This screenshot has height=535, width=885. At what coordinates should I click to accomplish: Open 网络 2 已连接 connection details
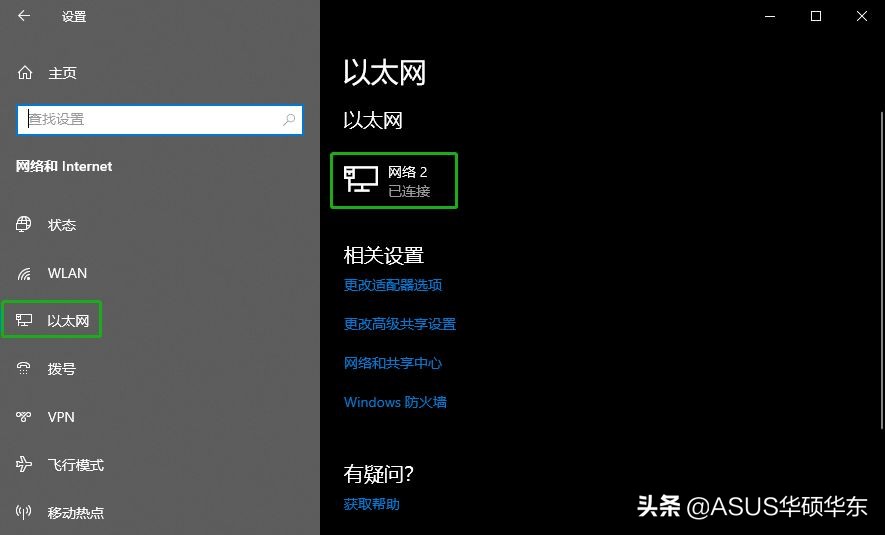point(394,181)
